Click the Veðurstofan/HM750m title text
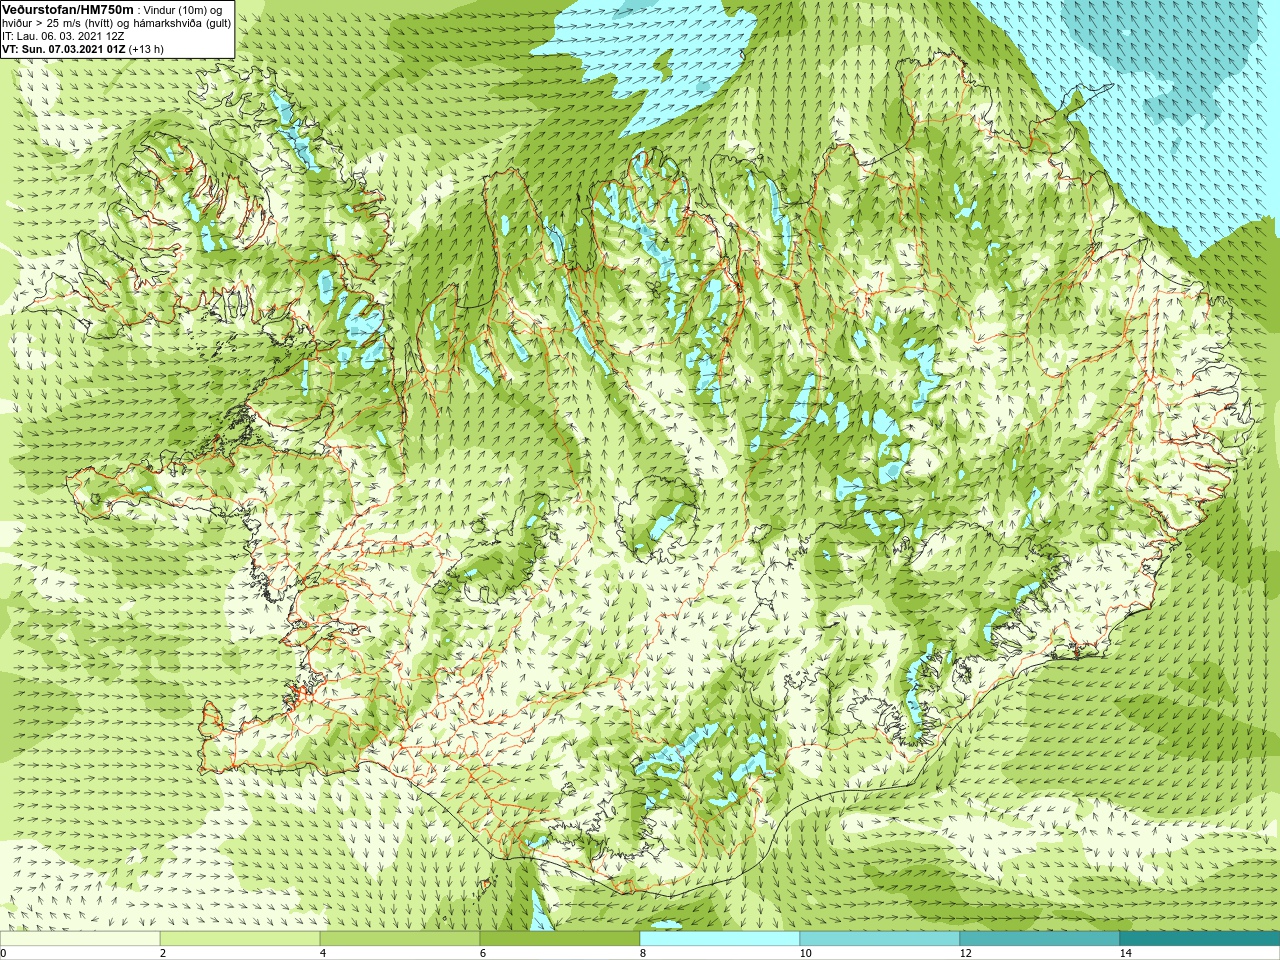Screen dimensions: 1280x960 click(69, 9)
